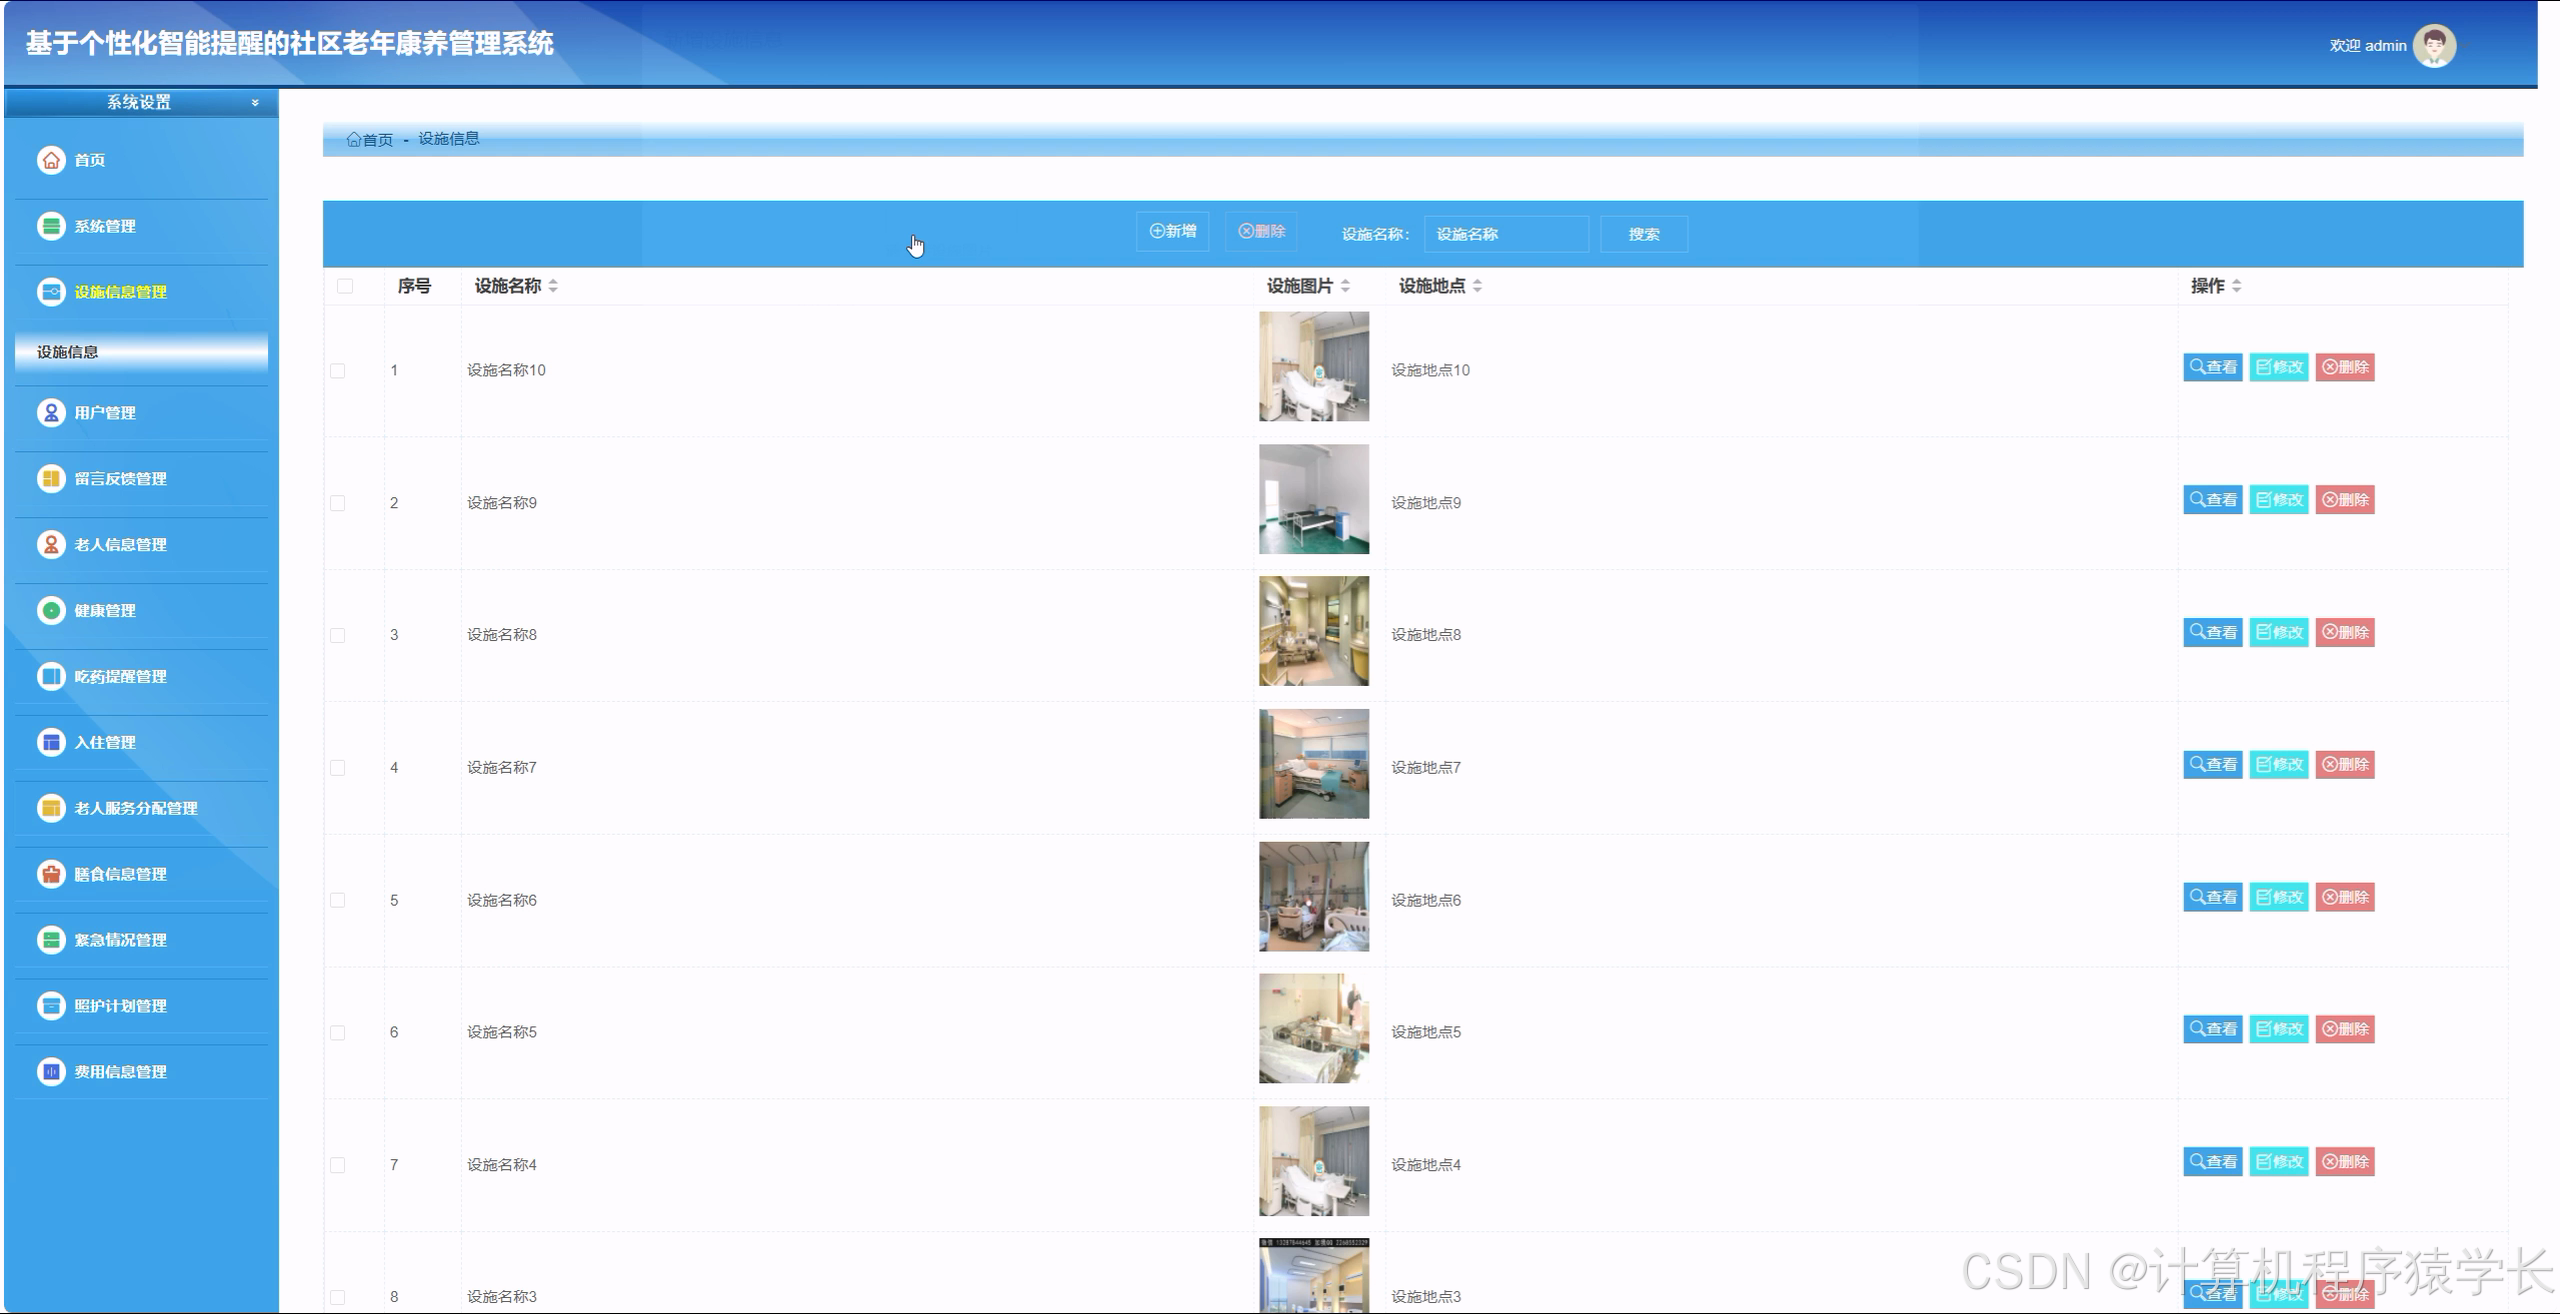2560x1314 pixels.
Task: Toggle the select-all header checkbox
Action: (345, 286)
